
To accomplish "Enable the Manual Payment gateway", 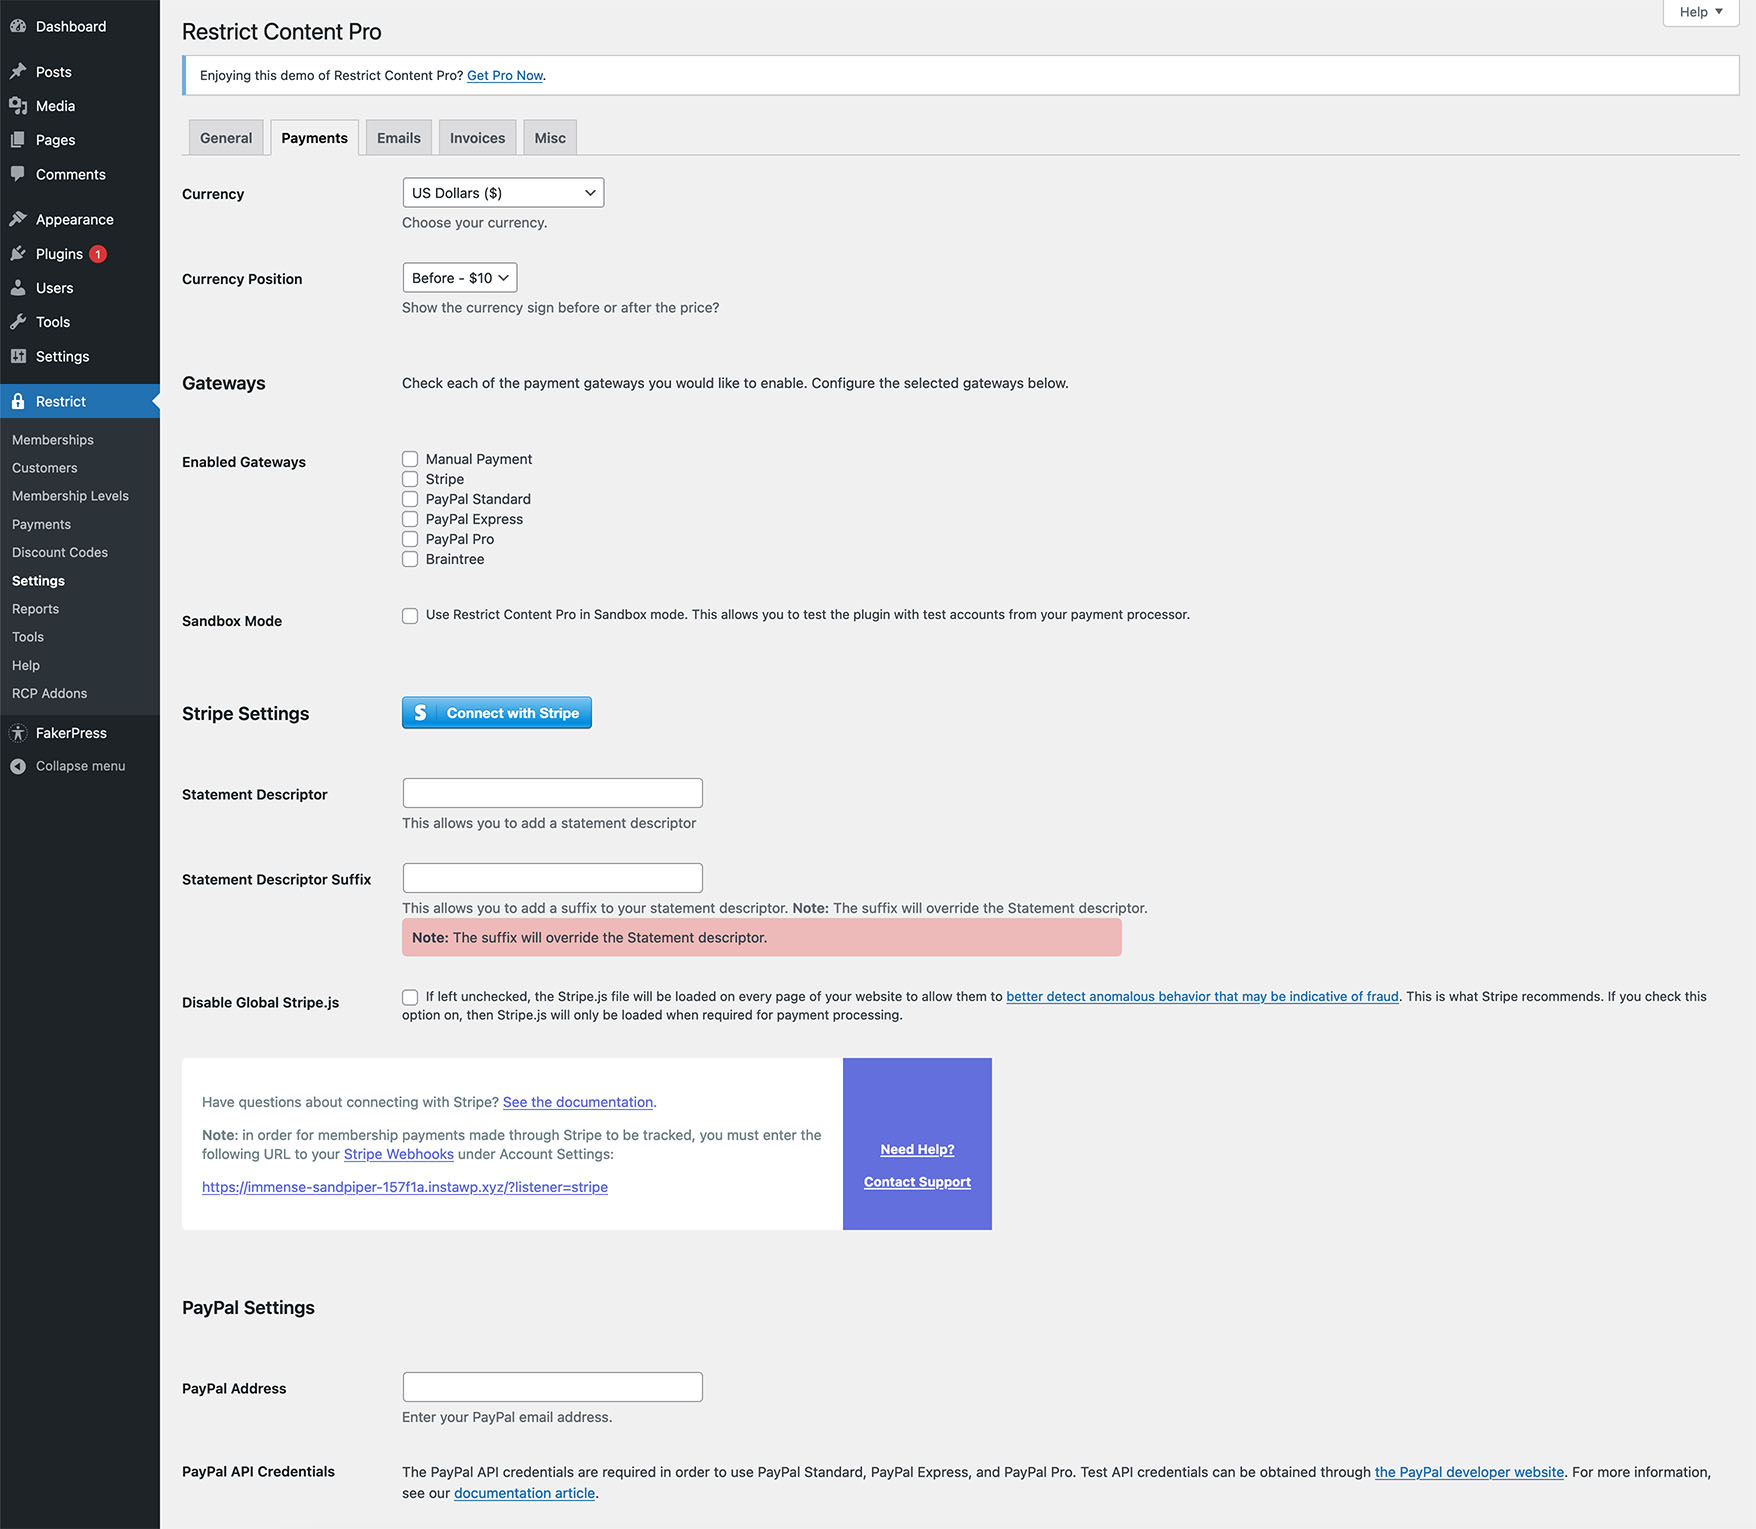I will click(x=410, y=459).
